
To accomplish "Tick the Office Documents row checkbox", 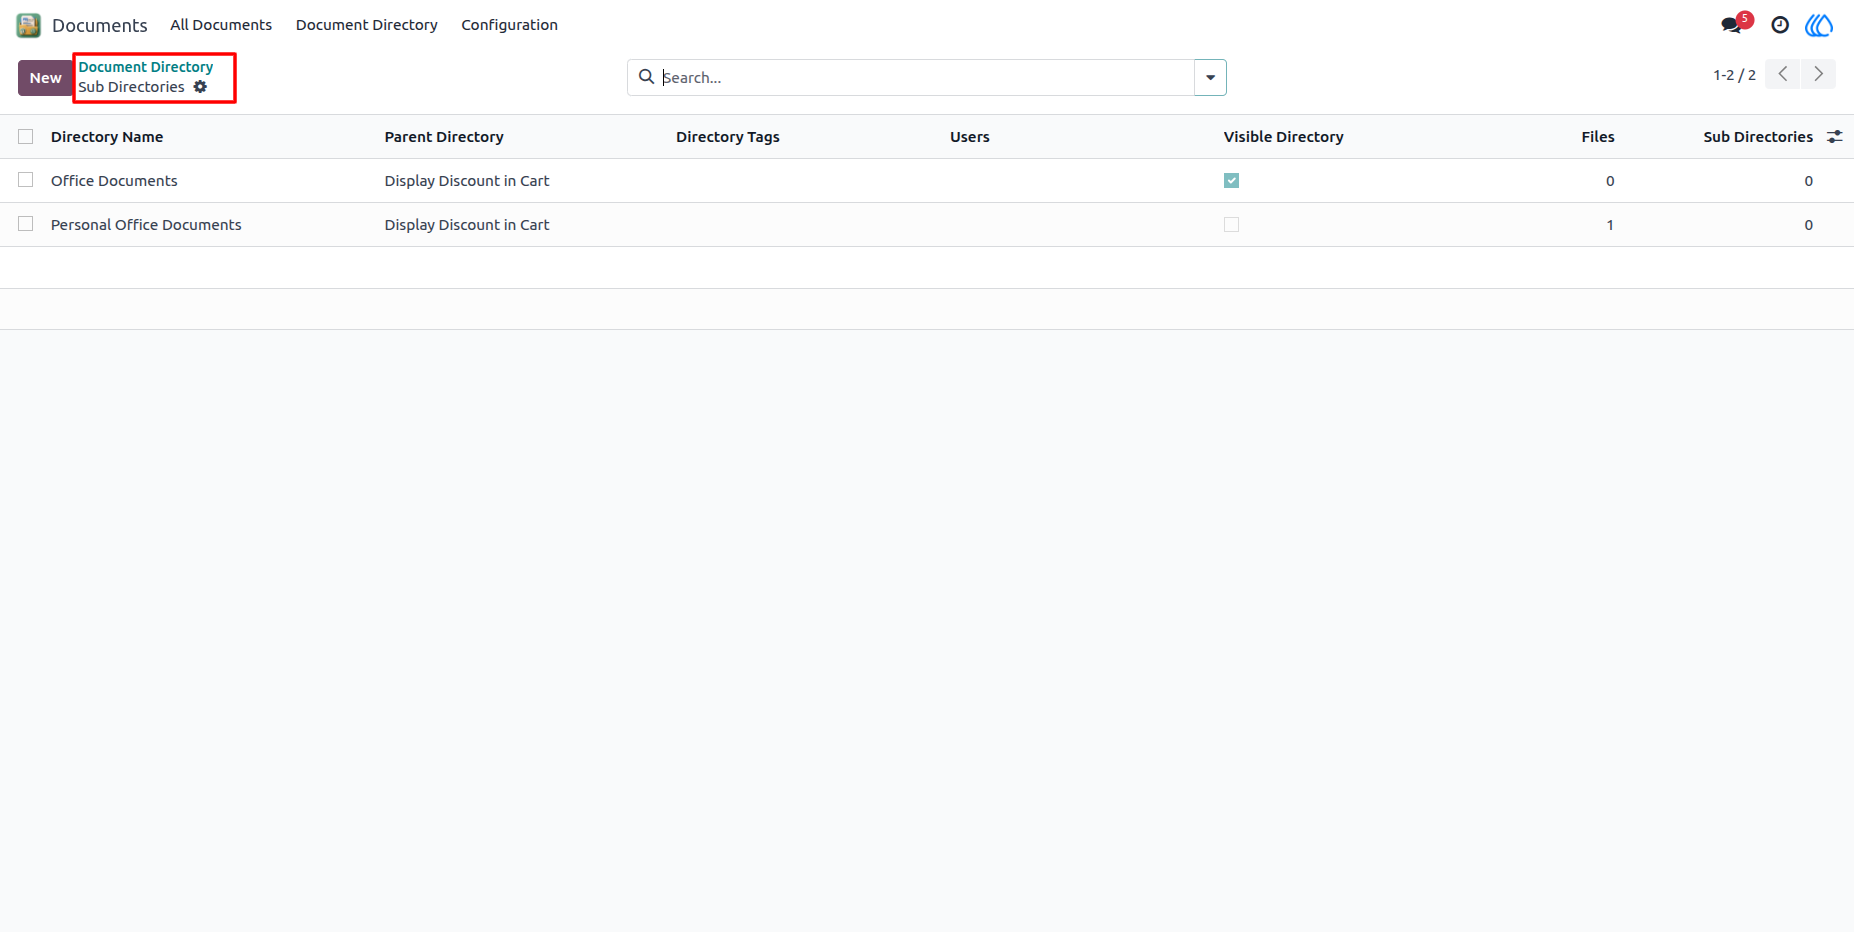I will click(26, 180).
